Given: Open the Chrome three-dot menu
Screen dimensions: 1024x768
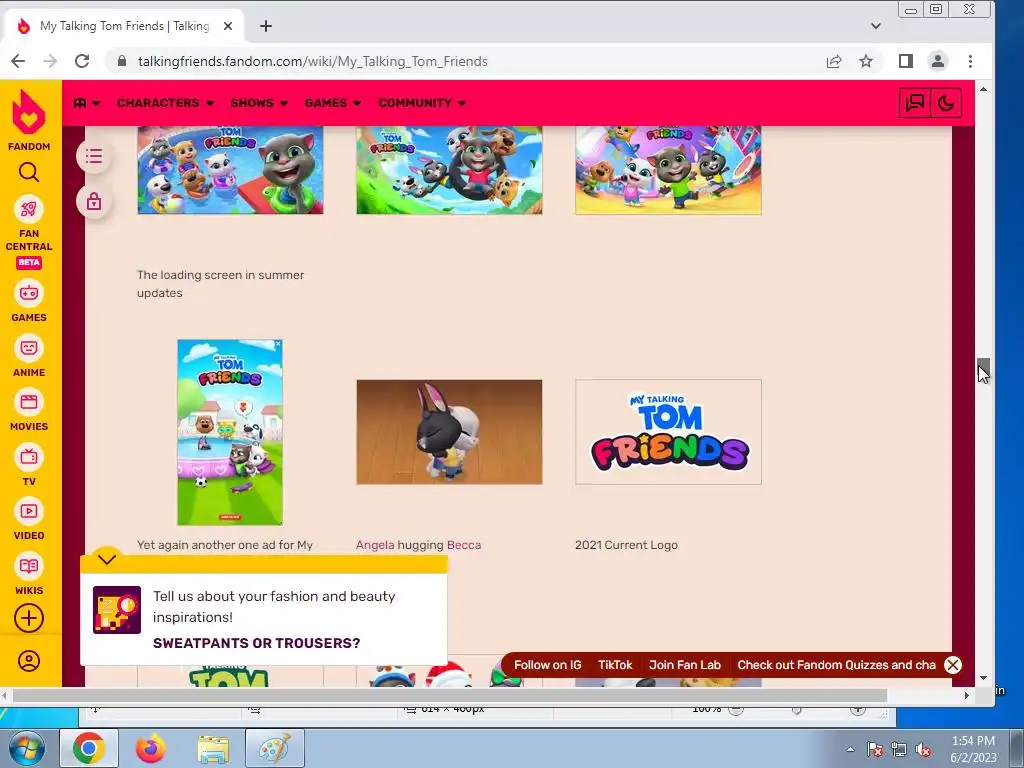Looking at the screenshot, I should coord(970,61).
